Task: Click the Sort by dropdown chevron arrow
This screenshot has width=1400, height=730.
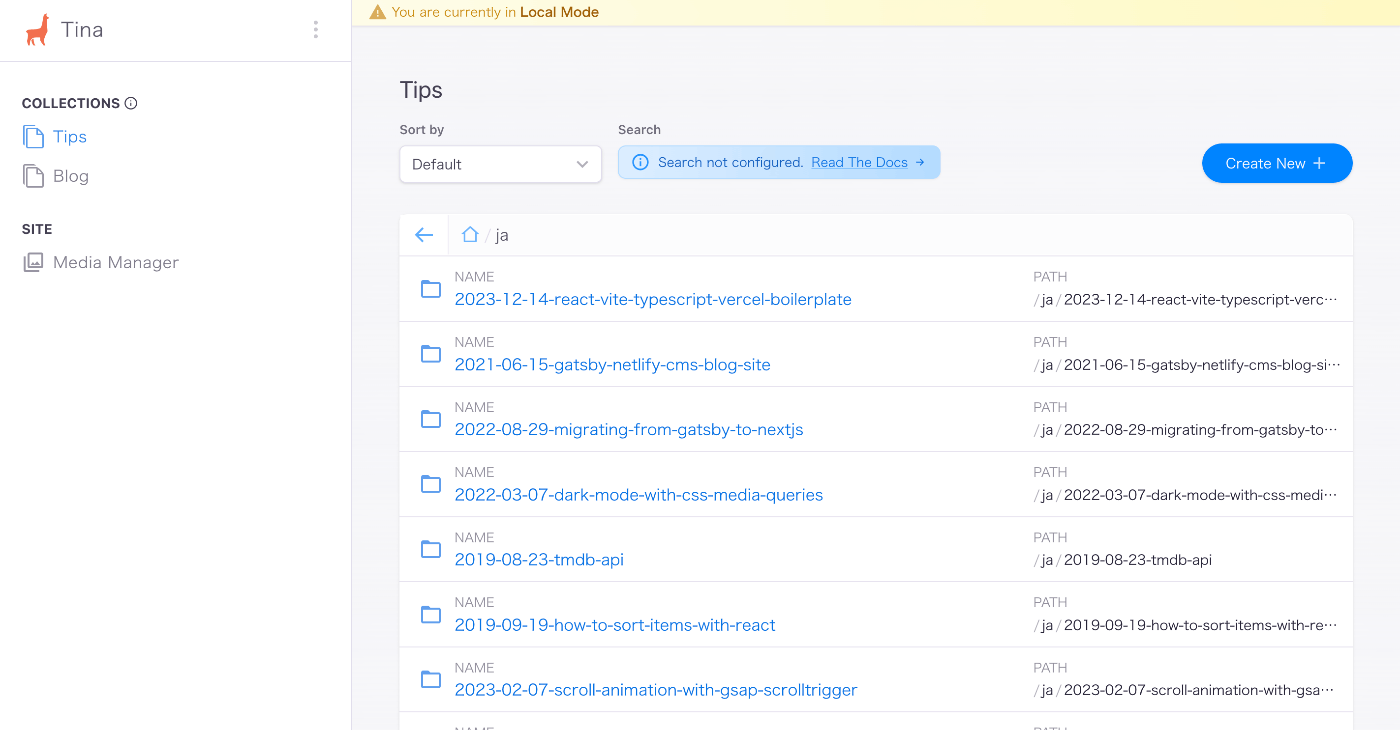Action: tap(583, 164)
